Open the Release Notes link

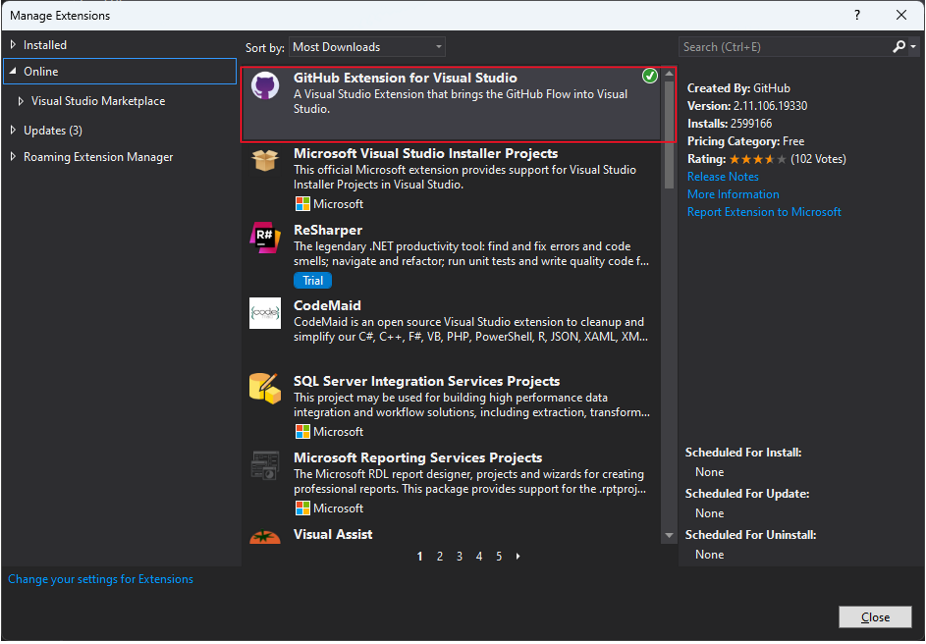click(x=722, y=176)
